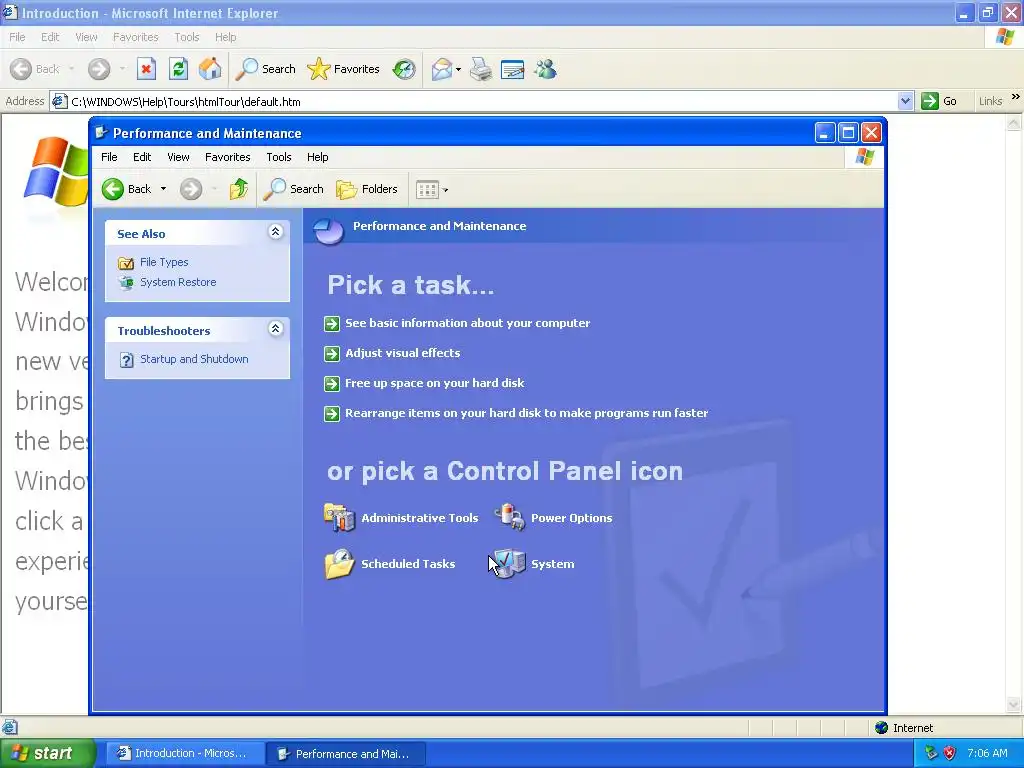This screenshot has height=768, width=1024.
Task: Open the File menu in Performance and Maintenance
Action: pyautogui.click(x=109, y=157)
